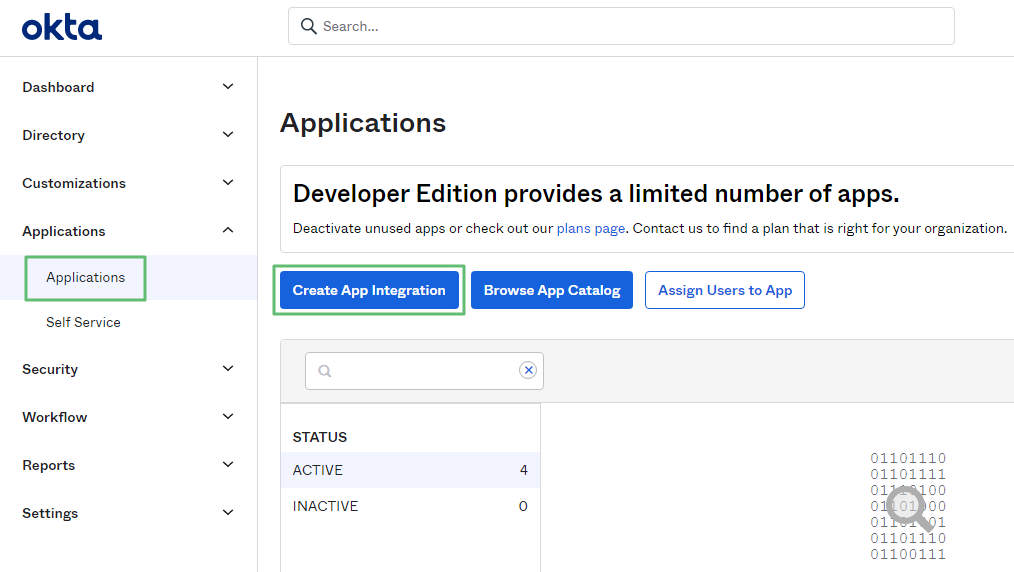Click the INACTIVE count 0
This screenshot has height=572, width=1014.
pyautogui.click(x=523, y=506)
